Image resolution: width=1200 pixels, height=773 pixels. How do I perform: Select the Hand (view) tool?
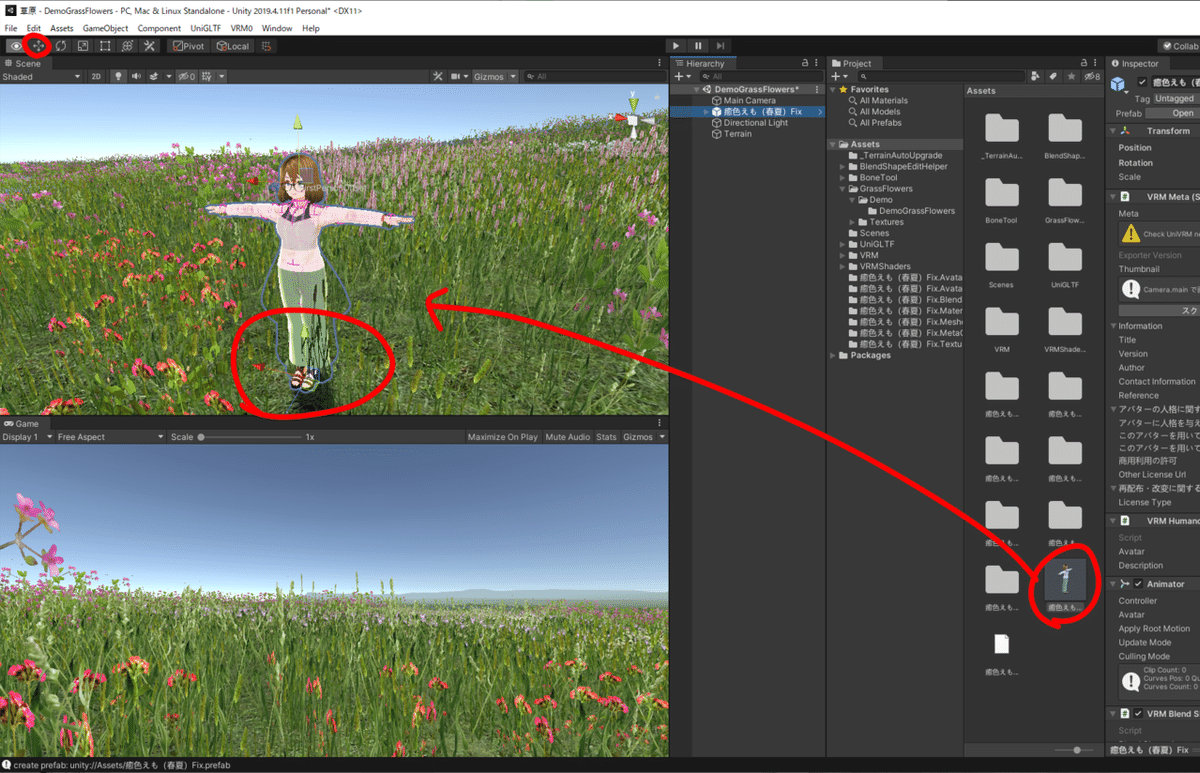coord(16,46)
